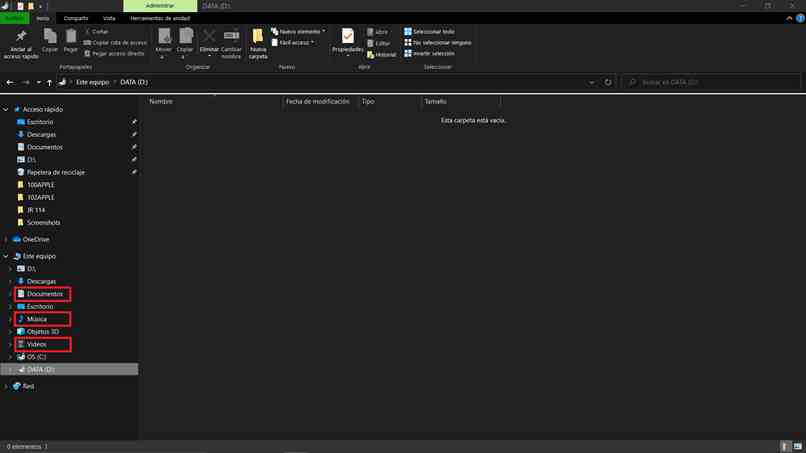This screenshot has height=453, width=806.
Task: Click the Buscar en DATA search box
Action: [x=710, y=82]
